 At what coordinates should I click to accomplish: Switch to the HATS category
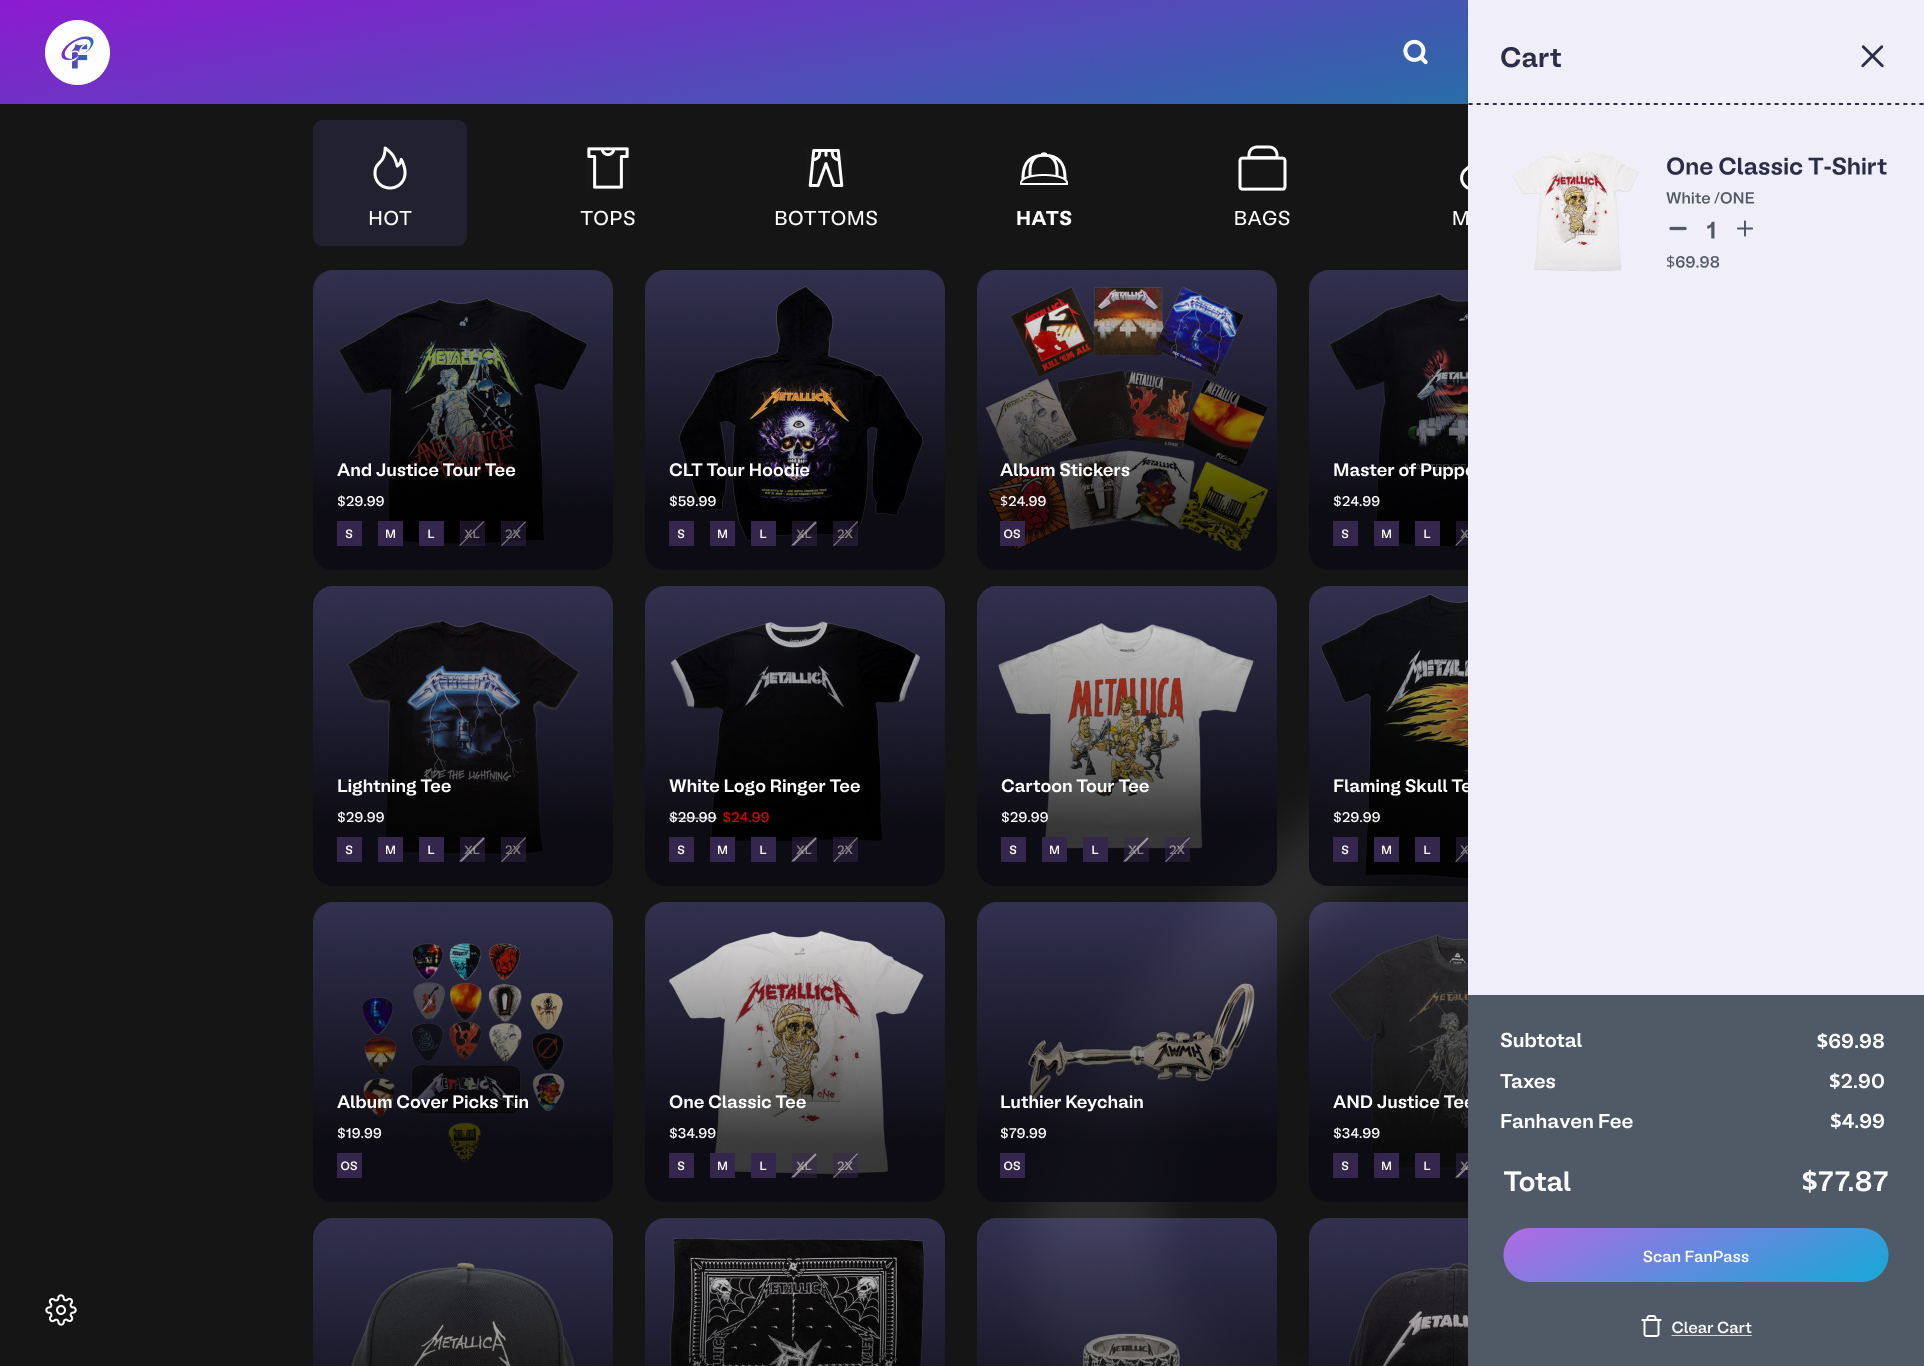coord(1044,183)
